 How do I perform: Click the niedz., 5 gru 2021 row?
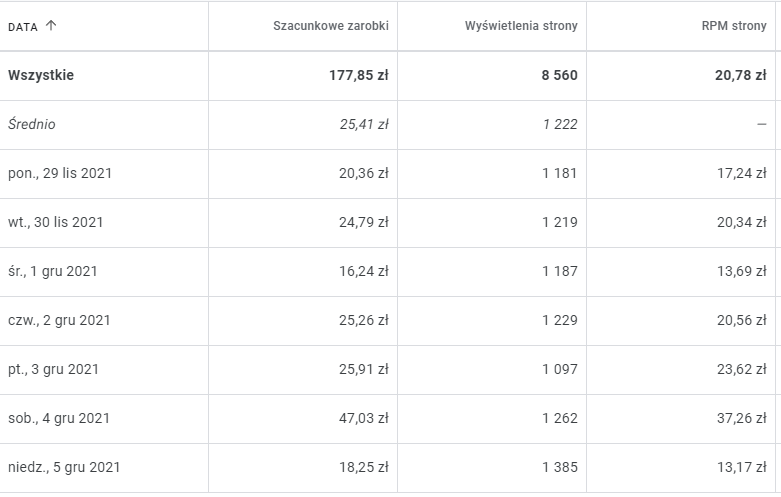[64, 467]
